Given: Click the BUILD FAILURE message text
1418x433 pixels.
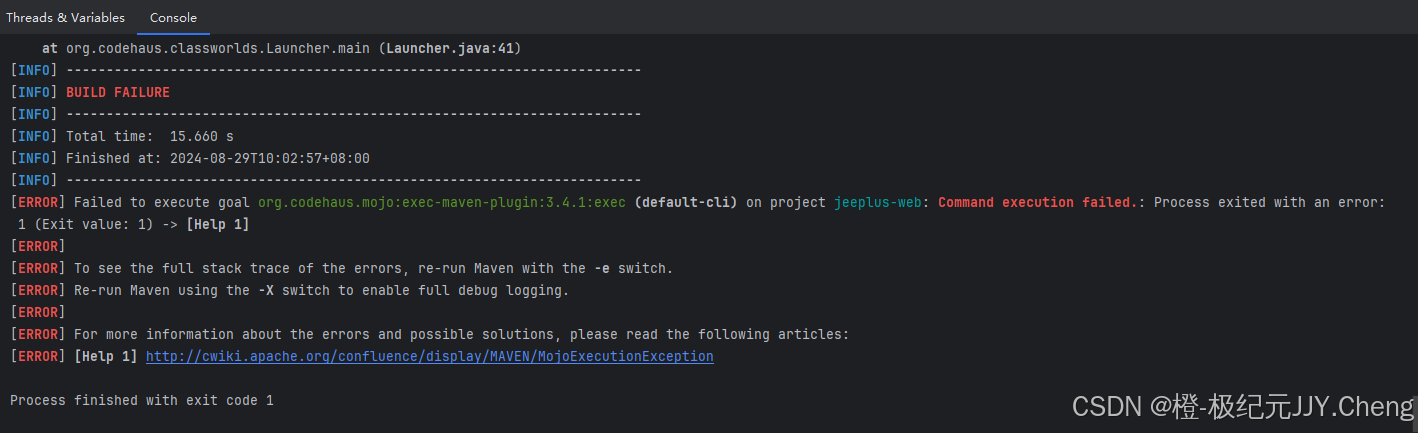Looking at the screenshot, I should click(x=118, y=92).
